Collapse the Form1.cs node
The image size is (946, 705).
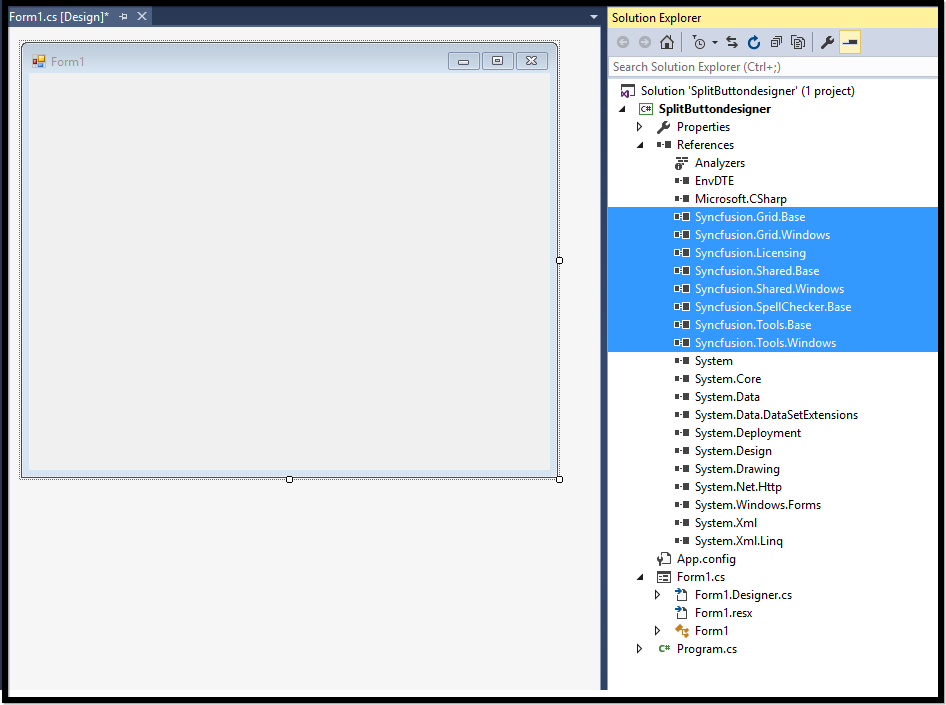[641, 577]
